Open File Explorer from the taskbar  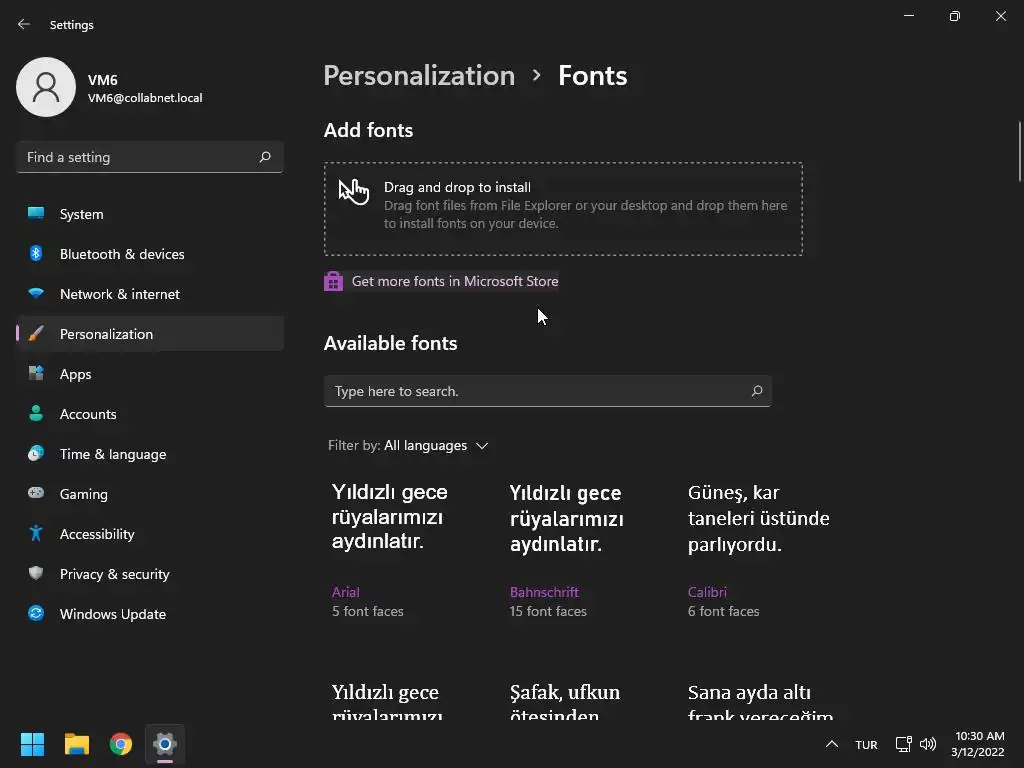pyautogui.click(x=77, y=744)
